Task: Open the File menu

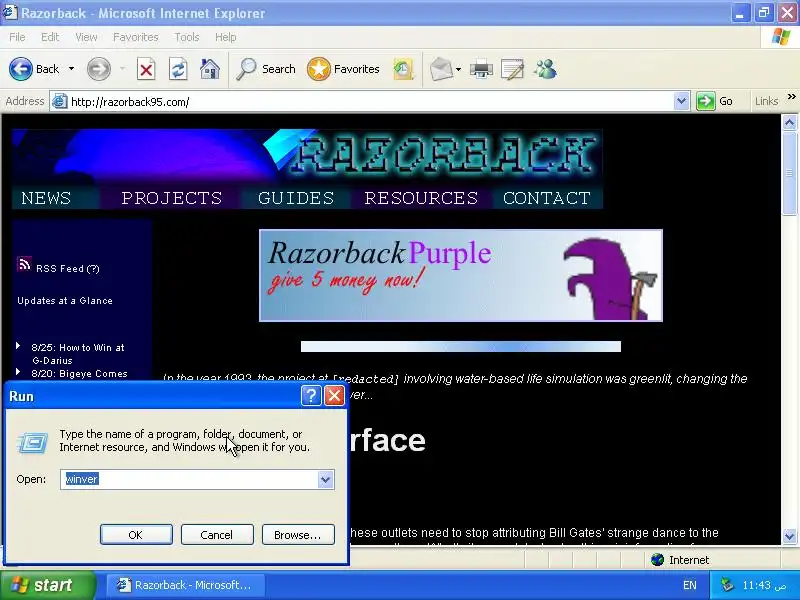Action: point(17,37)
